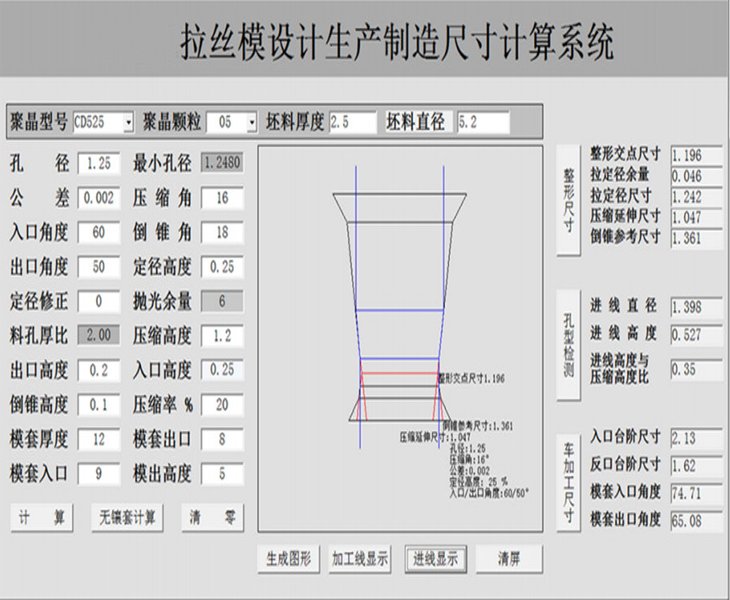Click the 压缩率 % input showing 20

click(222, 404)
